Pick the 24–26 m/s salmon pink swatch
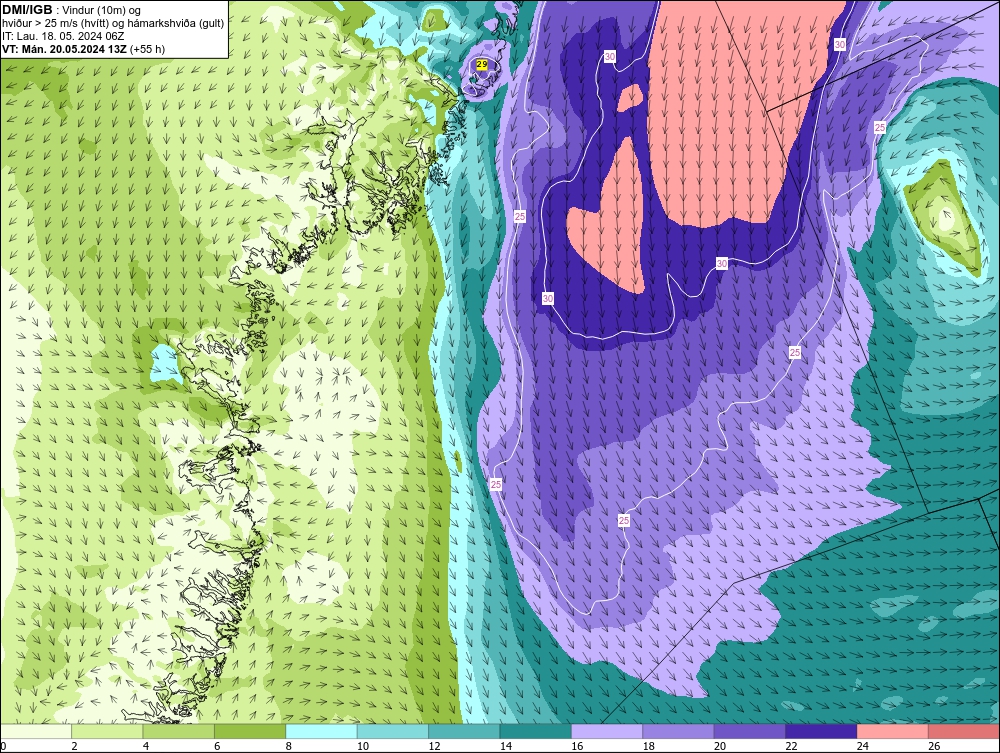 pyautogui.click(x=893, y=731)
